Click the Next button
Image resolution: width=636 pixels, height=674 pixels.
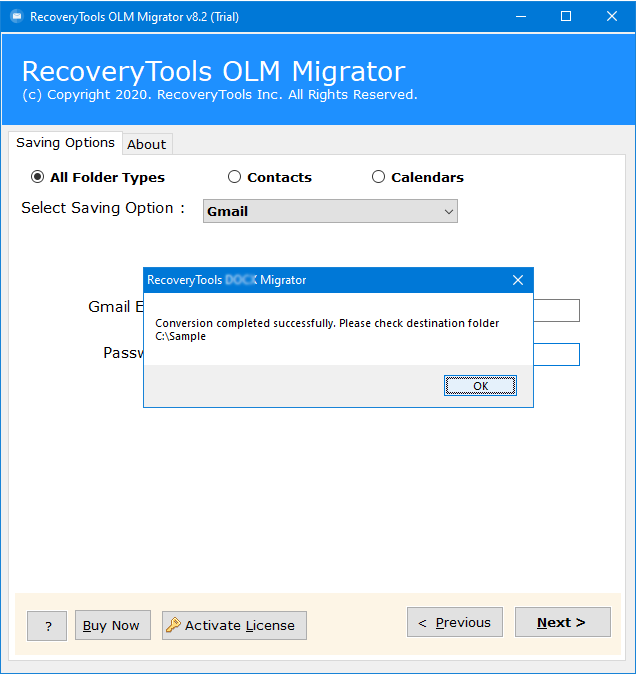click(x=563, y=622)
